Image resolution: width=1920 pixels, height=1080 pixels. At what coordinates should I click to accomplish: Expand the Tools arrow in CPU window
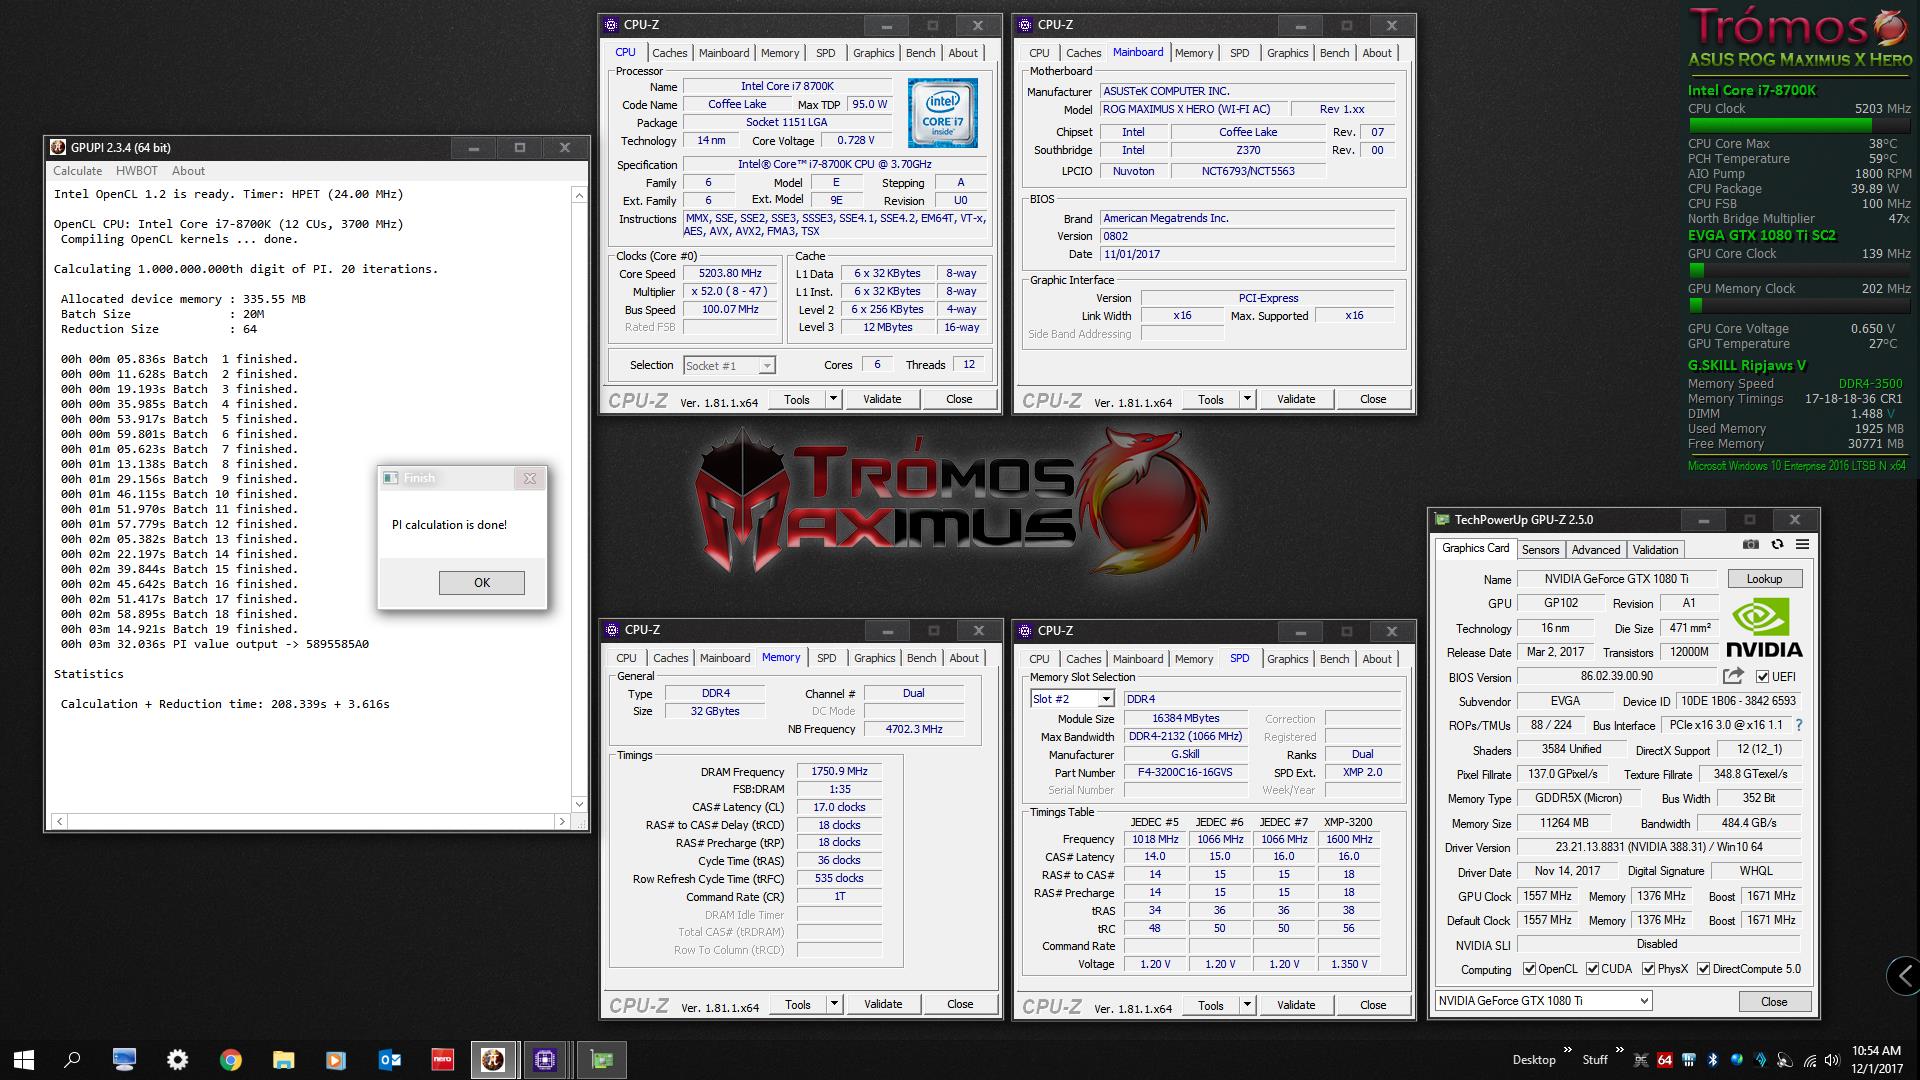[833, 399]
